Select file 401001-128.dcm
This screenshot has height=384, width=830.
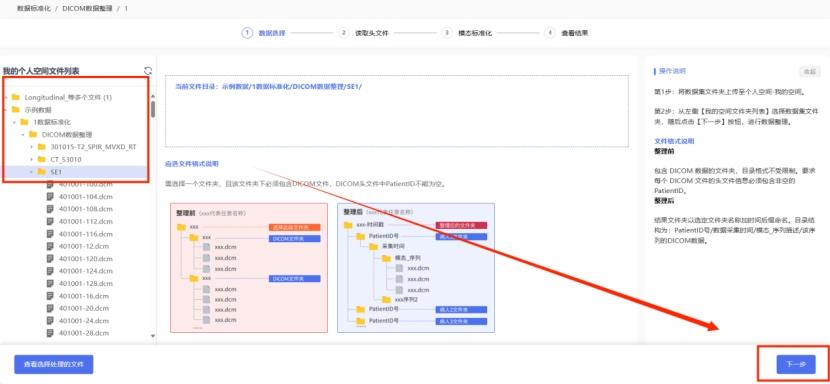85,283
